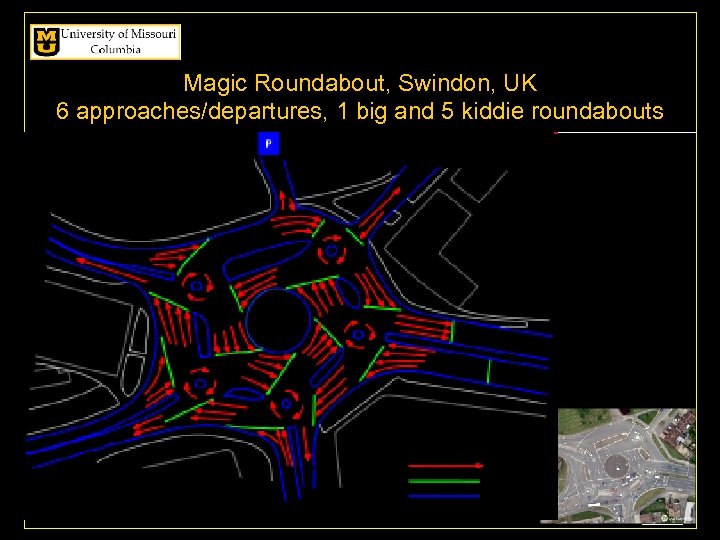Screen dimensions: 720x540
Task: Click the green legend line
Action: coord(444,481)
